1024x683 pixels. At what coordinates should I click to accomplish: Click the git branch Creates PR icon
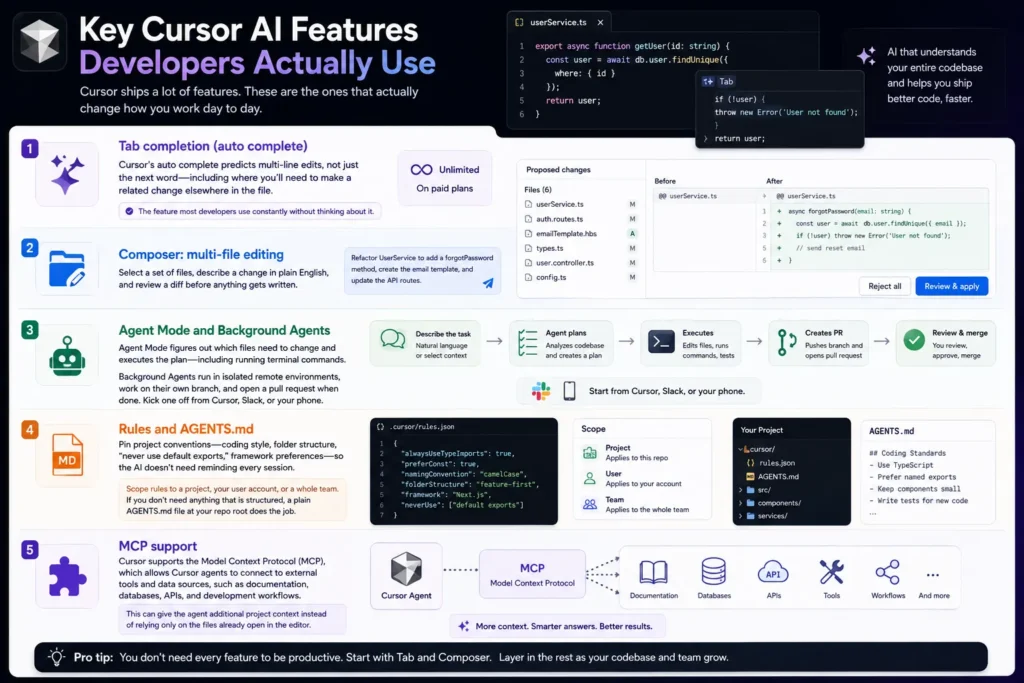point(786,342)
